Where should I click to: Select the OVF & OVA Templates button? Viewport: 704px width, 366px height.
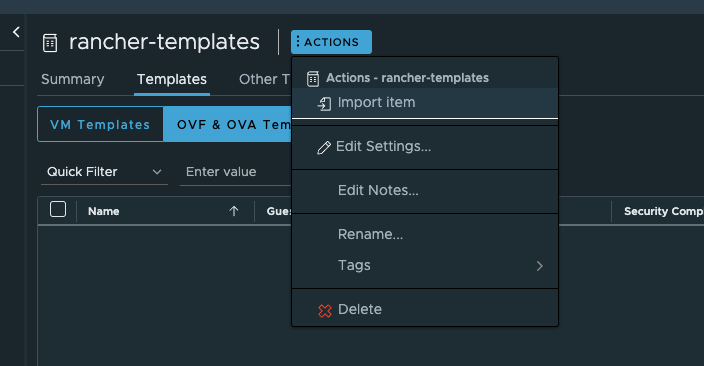pyautogui.click(x=228, y=124)
